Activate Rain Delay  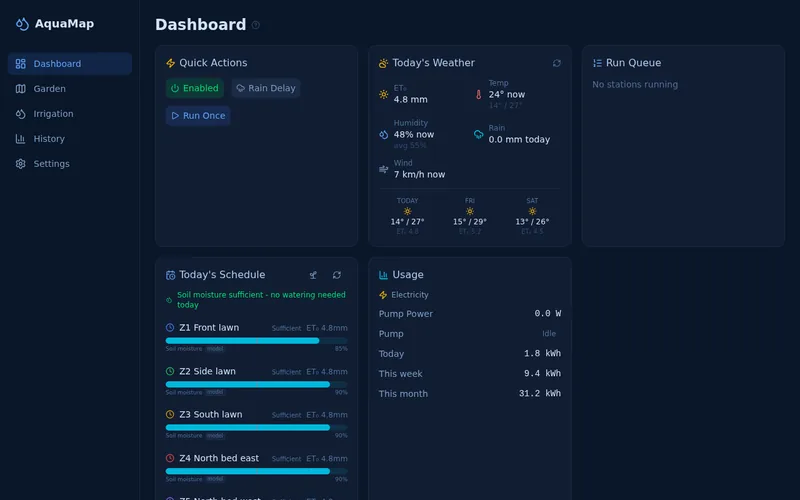point(266,88)
